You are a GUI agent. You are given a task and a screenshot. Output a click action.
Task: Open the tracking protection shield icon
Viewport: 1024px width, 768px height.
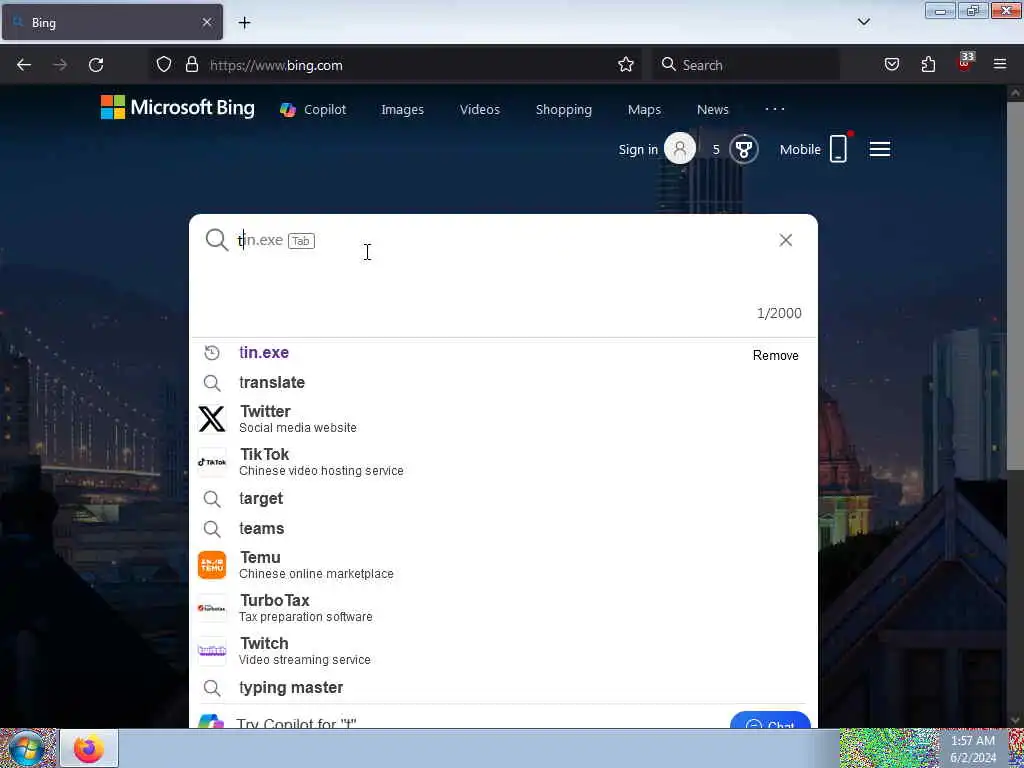point(164,65)
